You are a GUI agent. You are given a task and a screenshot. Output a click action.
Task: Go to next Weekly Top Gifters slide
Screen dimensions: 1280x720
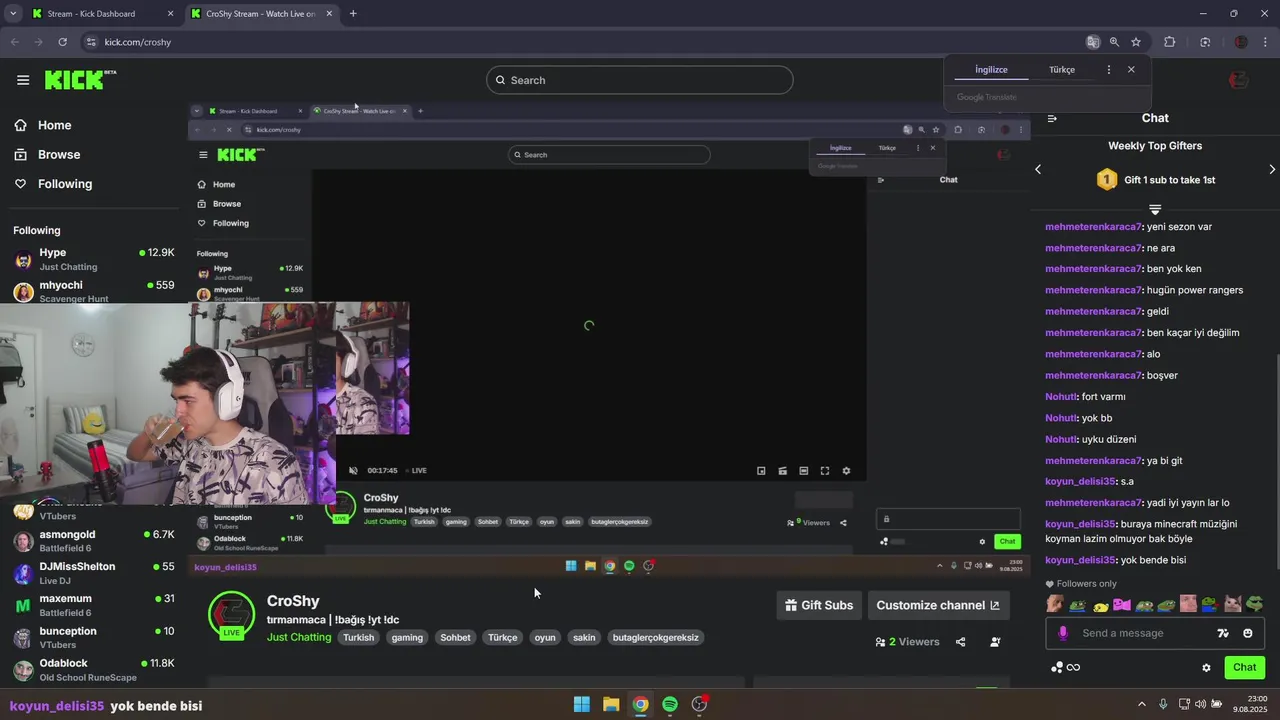pos(1272,169)
